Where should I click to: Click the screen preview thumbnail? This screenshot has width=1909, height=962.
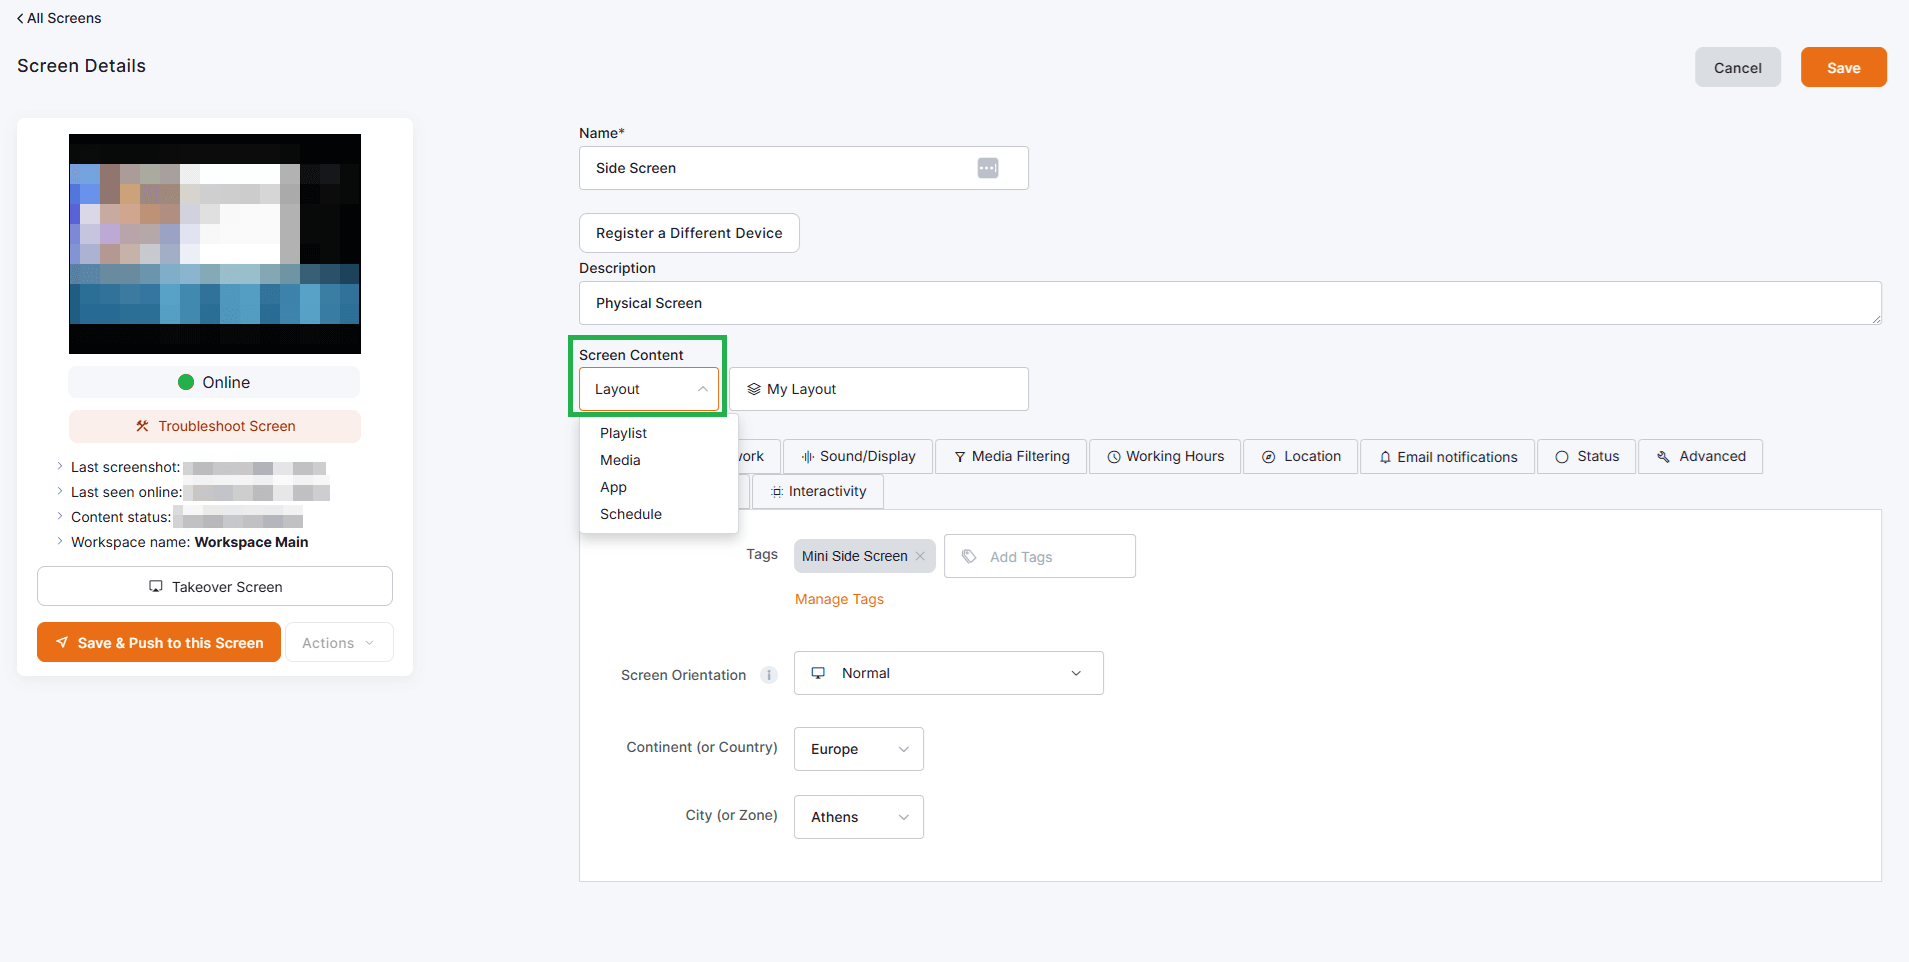(215, 244)
